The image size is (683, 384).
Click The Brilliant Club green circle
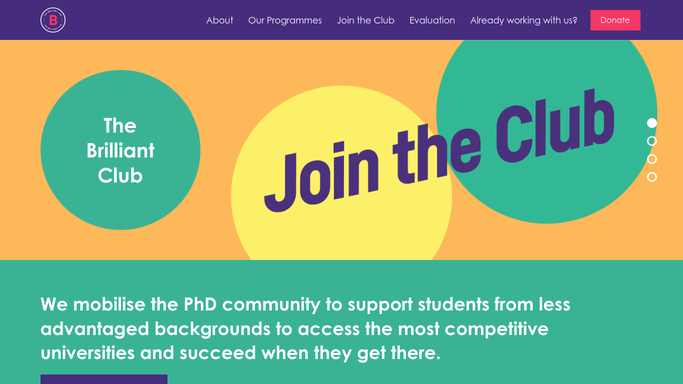pyautogui.click(x=120, y=150)
